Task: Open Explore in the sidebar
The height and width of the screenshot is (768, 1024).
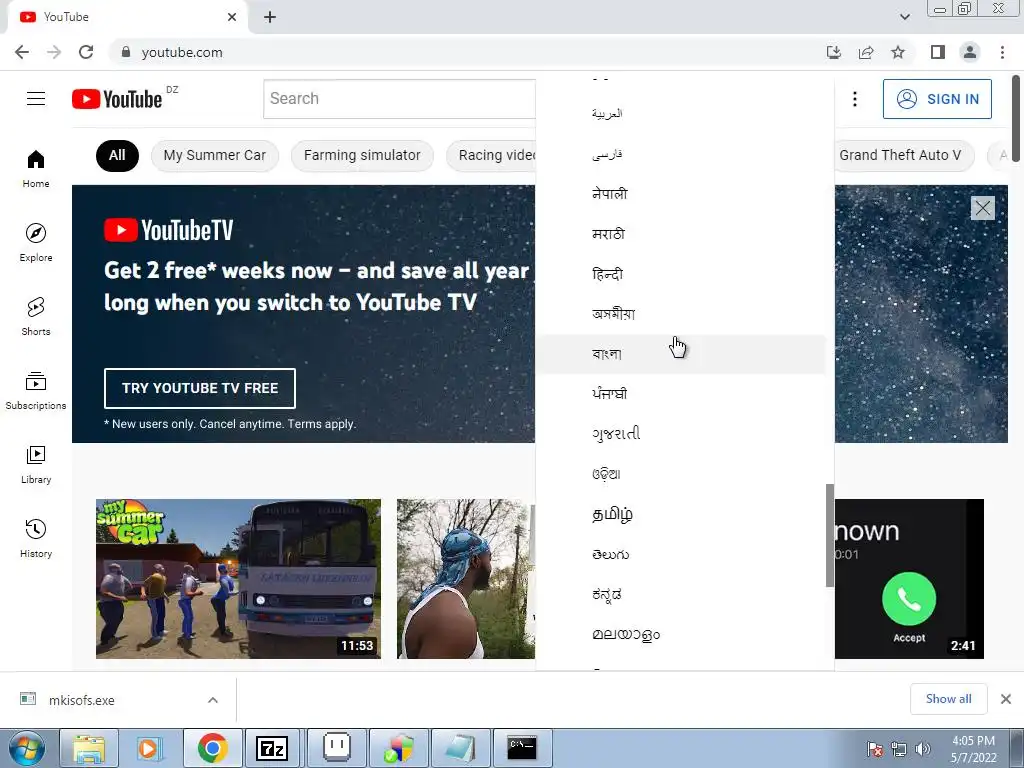Action: (36, 242)
